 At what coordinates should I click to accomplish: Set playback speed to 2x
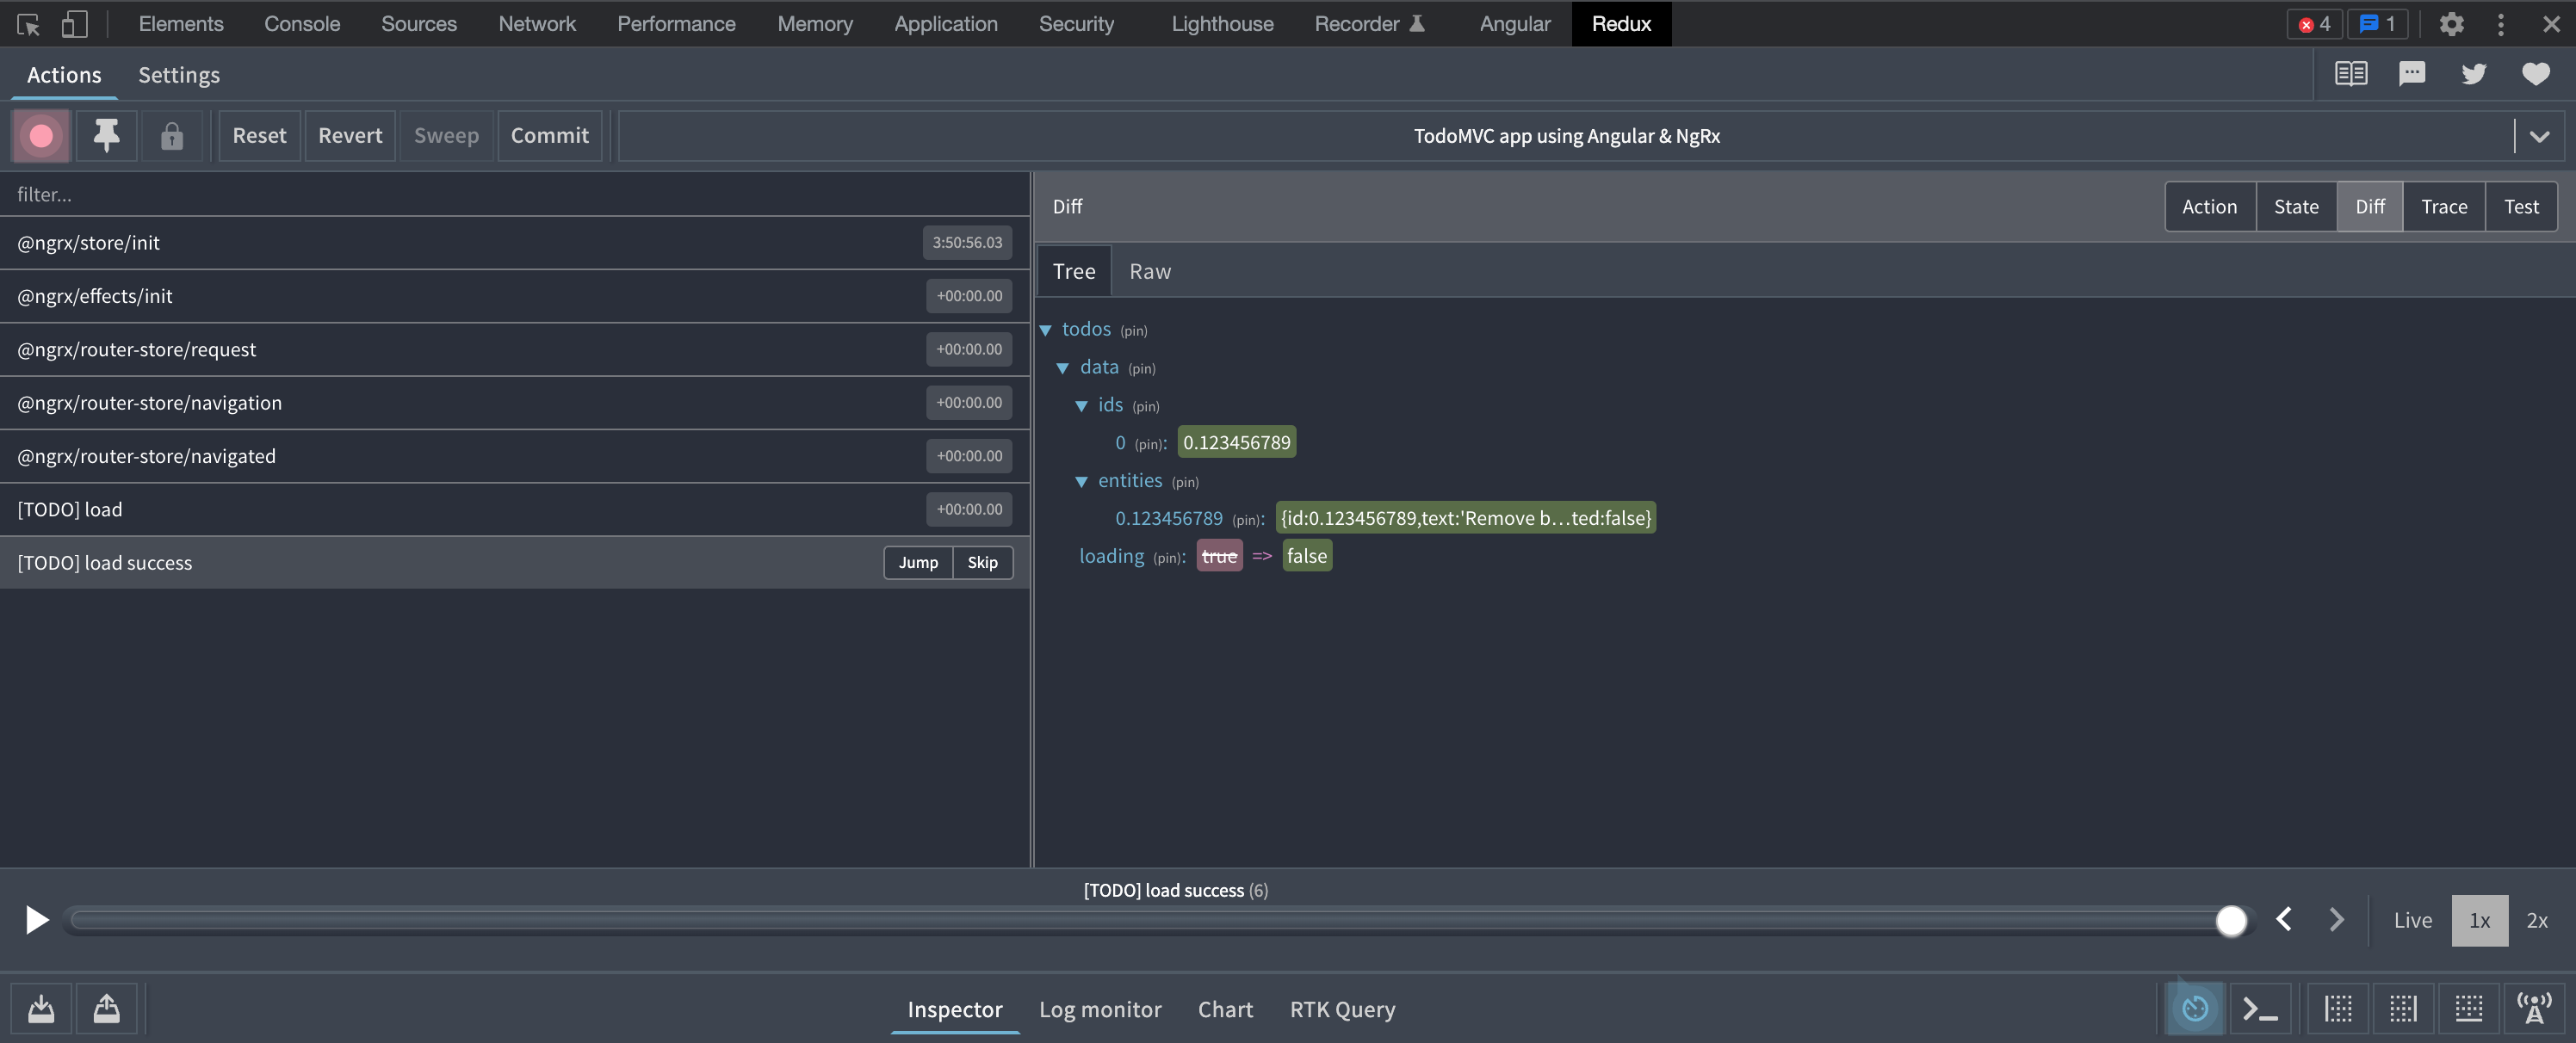[x=2537, y=920]
